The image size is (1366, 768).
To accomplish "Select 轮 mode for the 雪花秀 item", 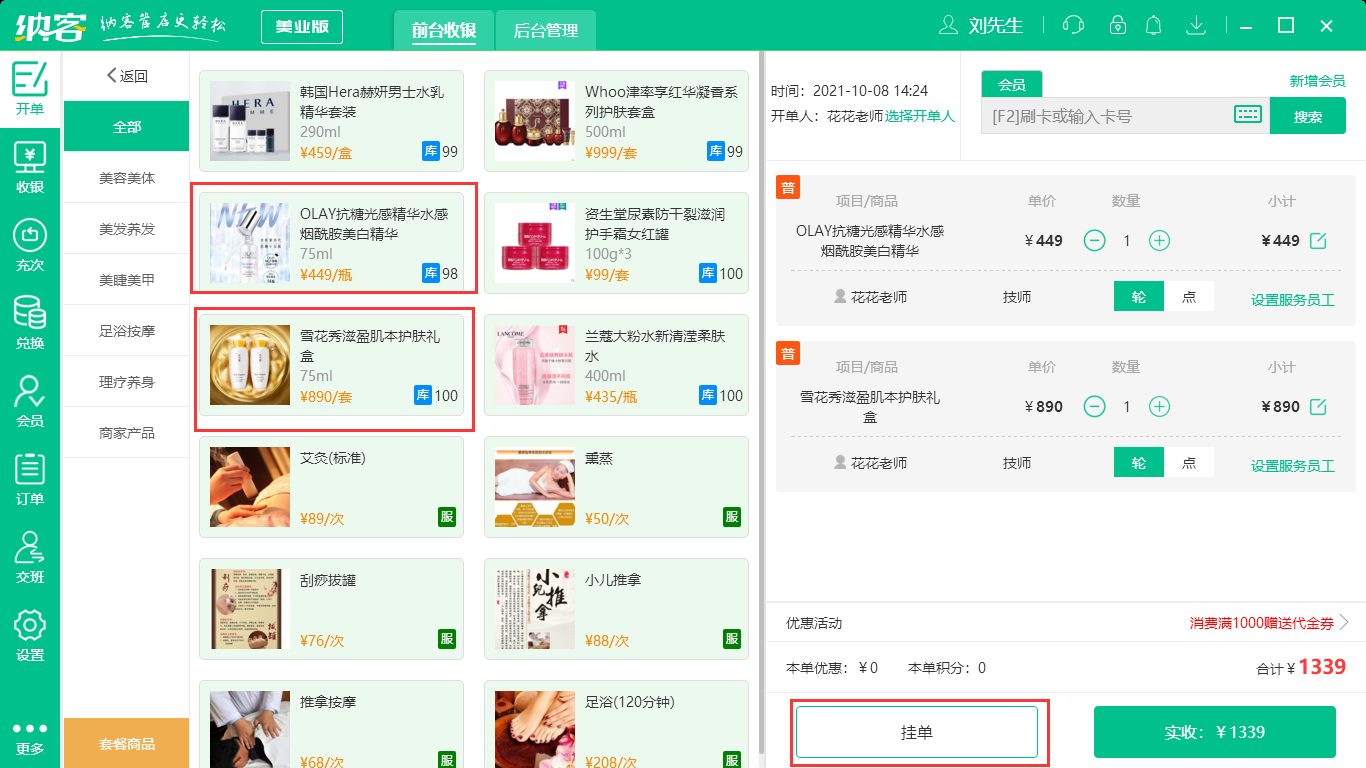I will (1139, 463).
